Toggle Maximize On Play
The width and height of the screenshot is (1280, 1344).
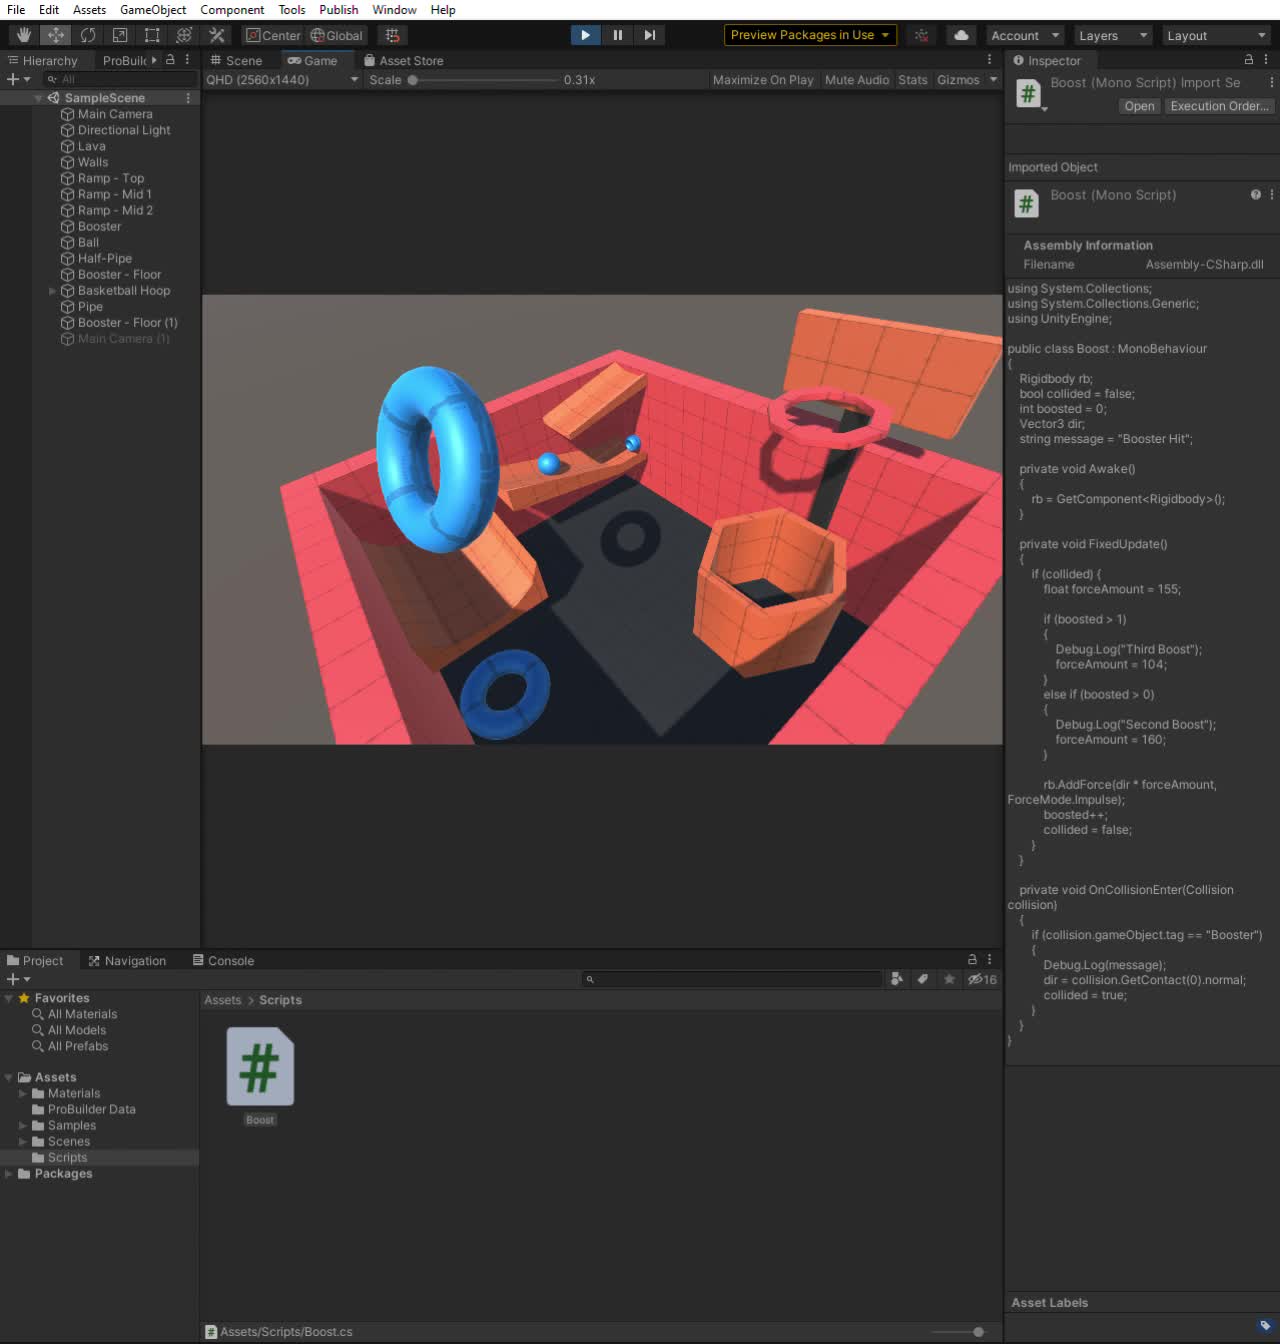pyautogui.click(x=762, y=80)
